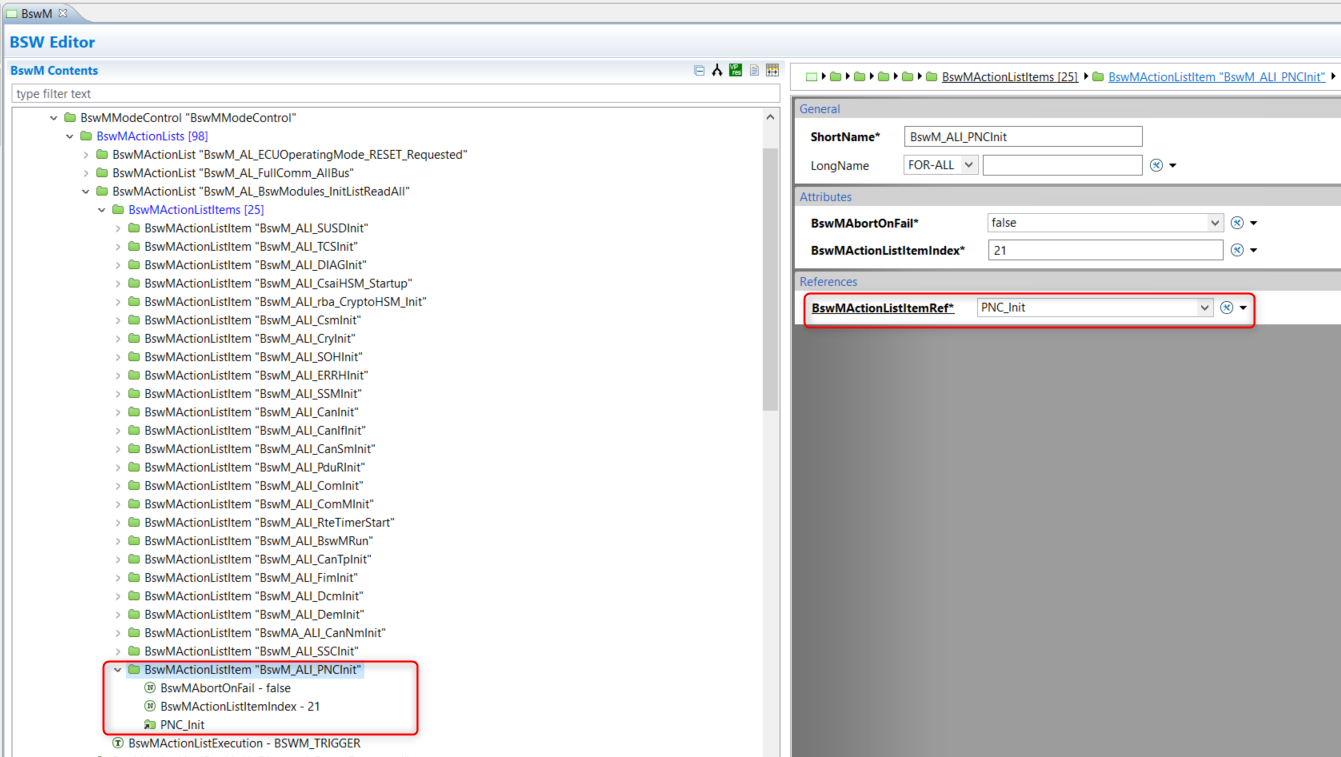
Task: Click the folder icon of BswM_ALI_DemInit
Action: coord(134,615)
